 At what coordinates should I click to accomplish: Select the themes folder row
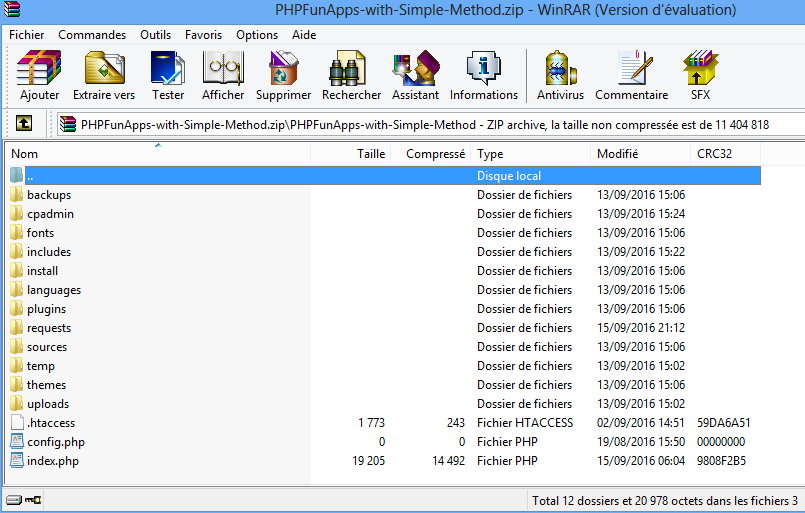tap(384, 385)
